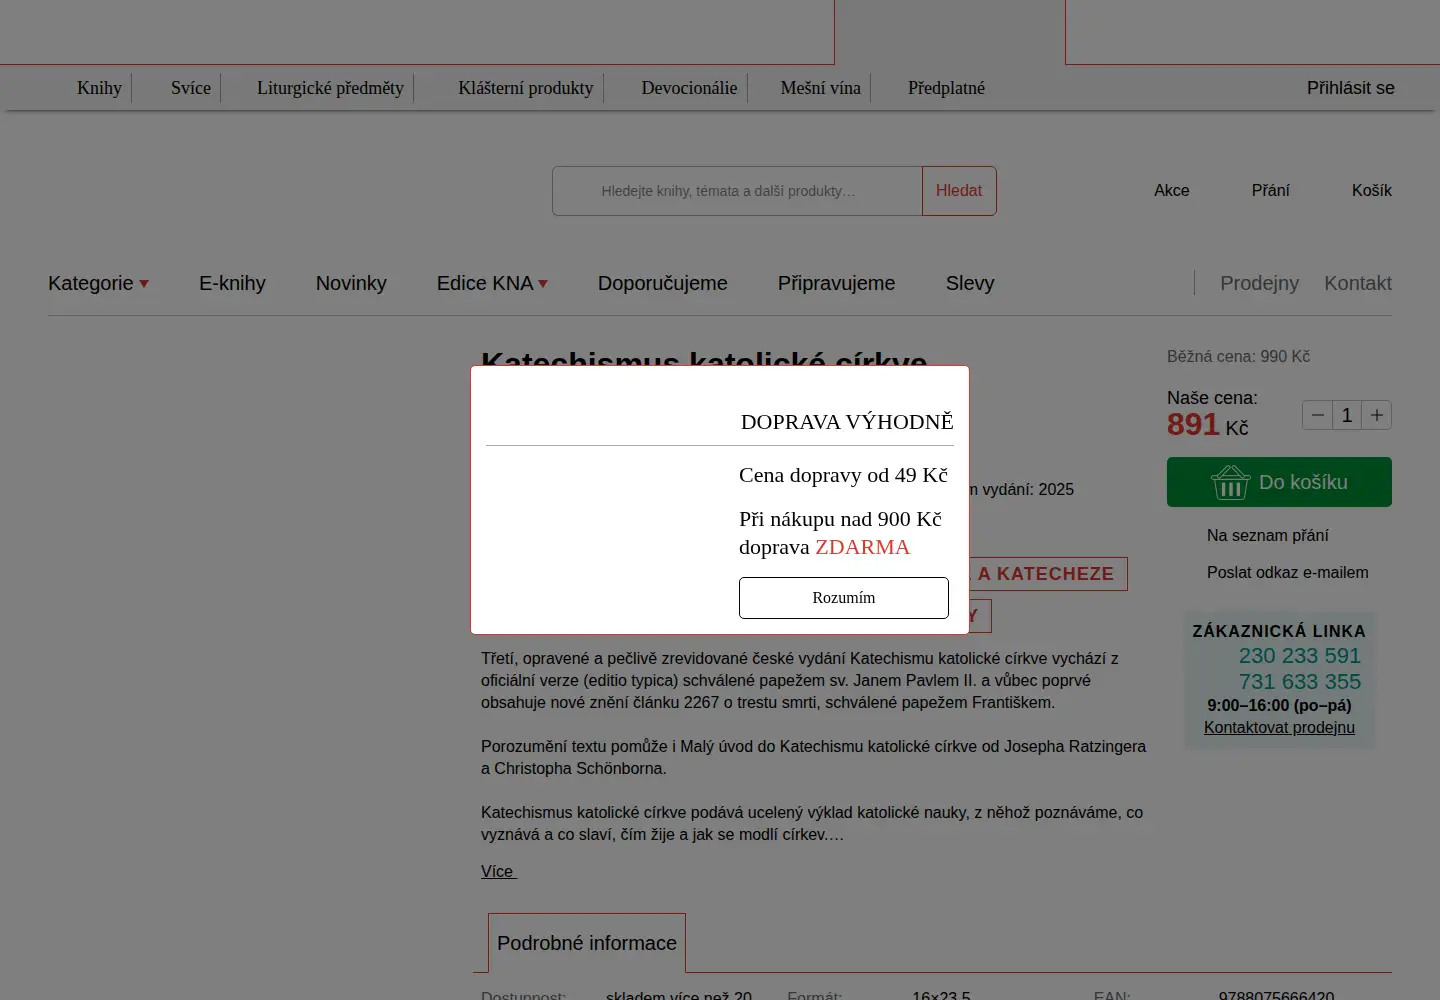
Task: Expand description with Více link
Action: point(498,871)
